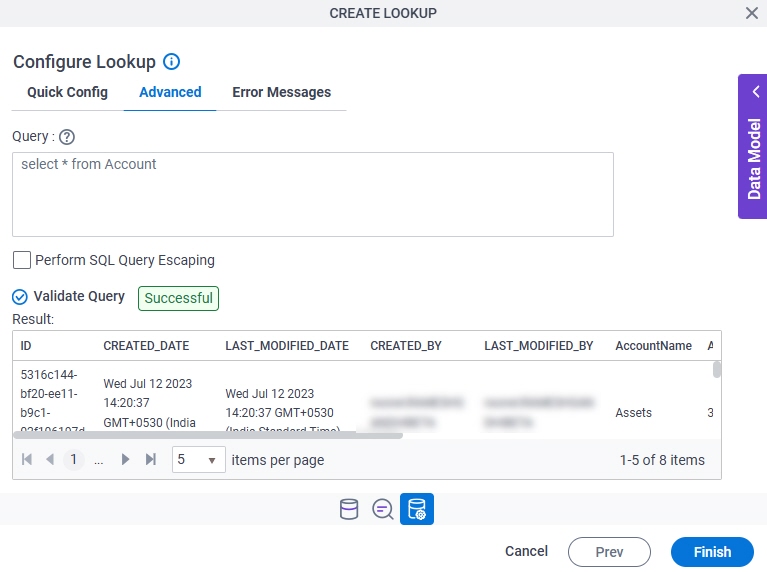Go to next results page
This screenshot has height=572, width=767.
click(125, 459)
